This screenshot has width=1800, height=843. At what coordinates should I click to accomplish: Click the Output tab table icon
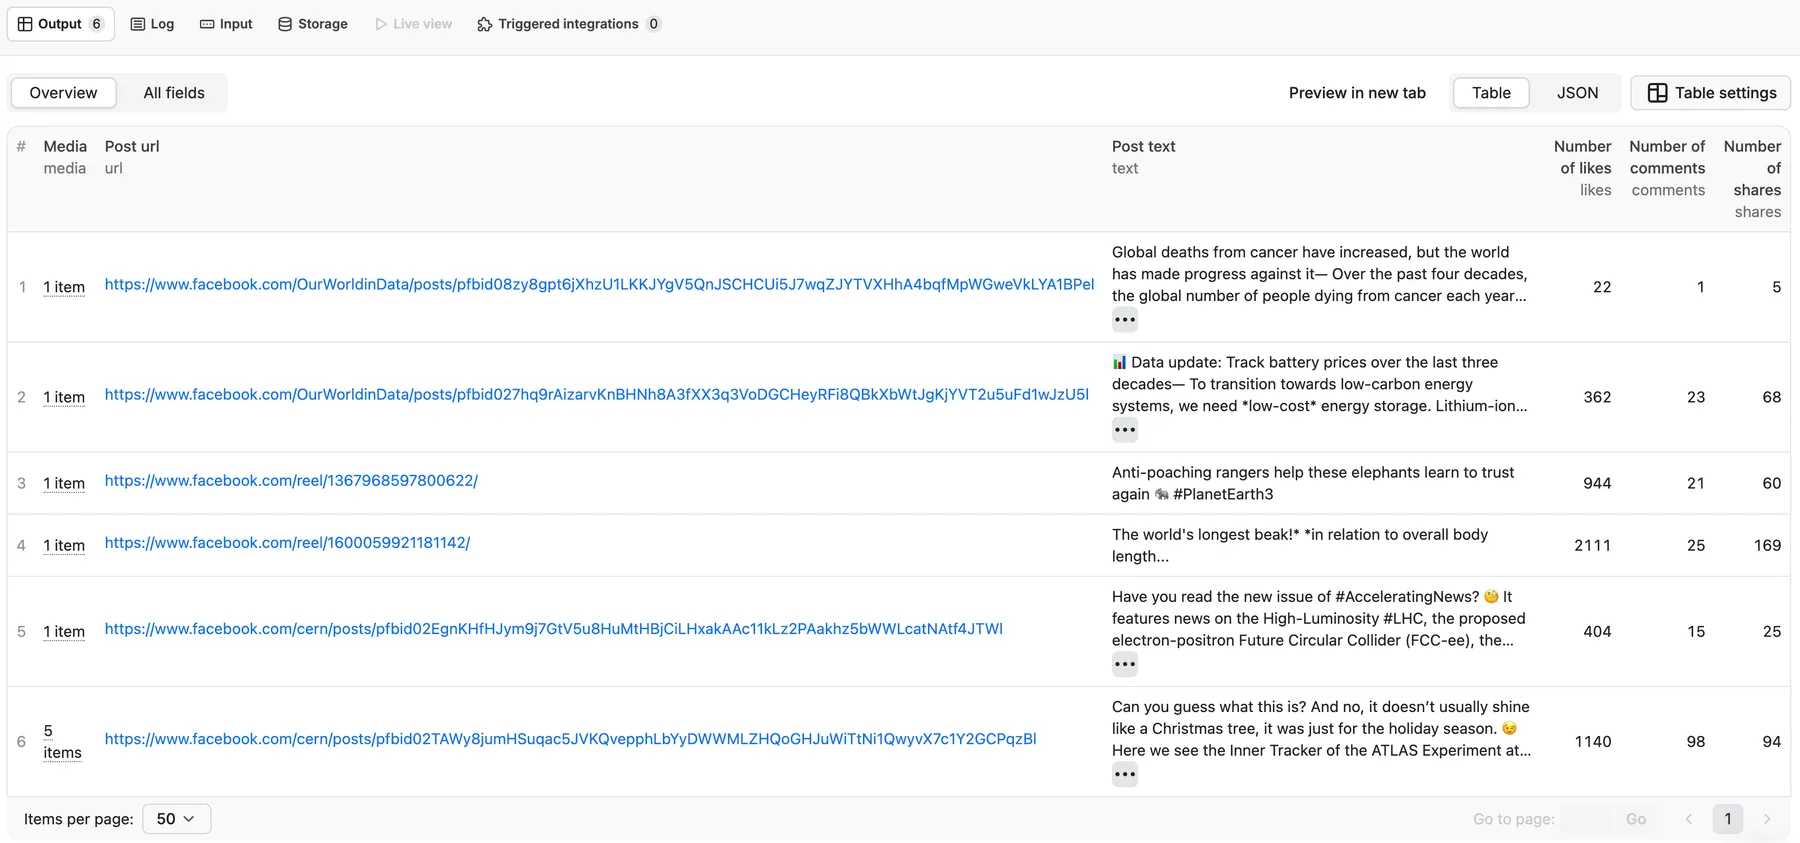(x=25, y=24)
